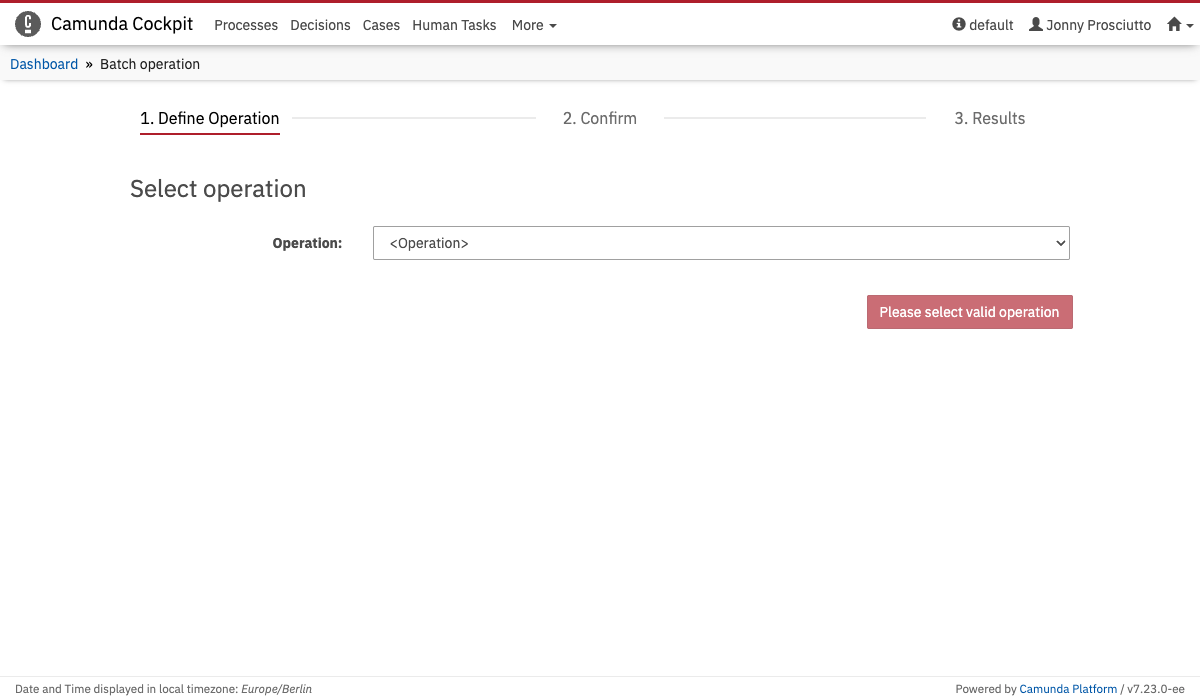Screen dimensions: 1200x700
Task: Click the Dashboard breadcrumb link
Action: click(44, 64)
